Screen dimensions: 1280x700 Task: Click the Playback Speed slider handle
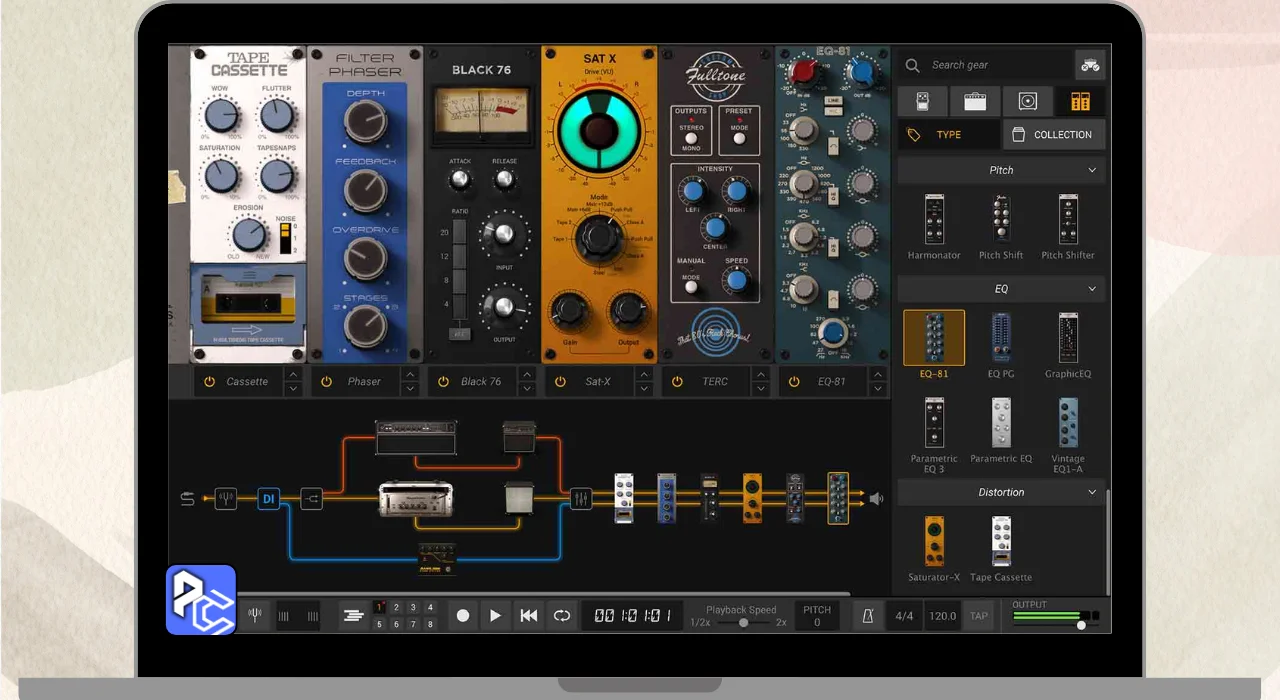743,622
